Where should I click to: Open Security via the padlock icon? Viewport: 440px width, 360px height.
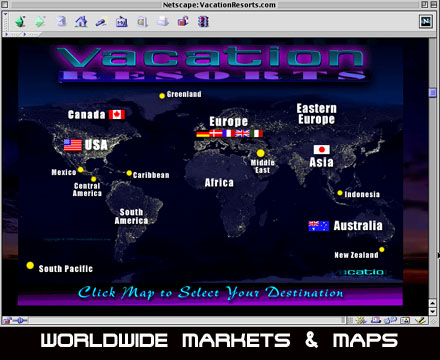coord(183,22)
